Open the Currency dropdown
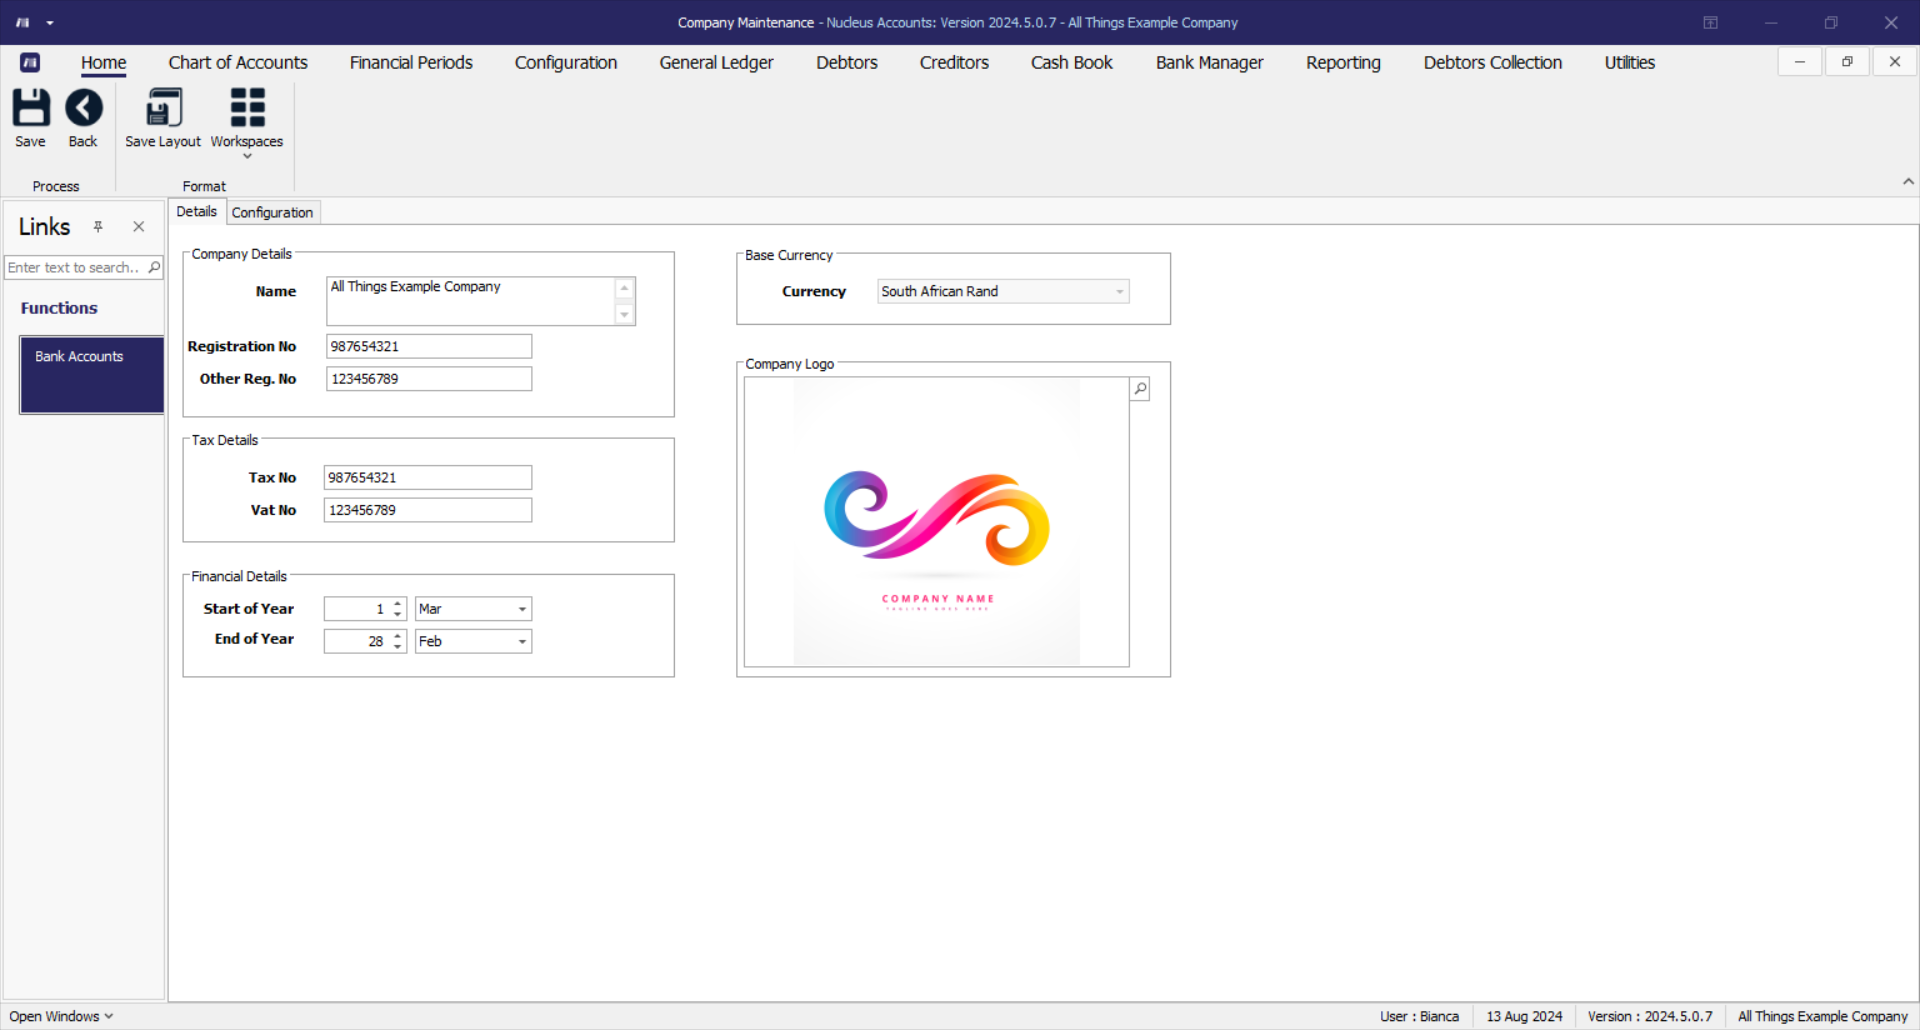This screenshot has width=1920, height=1030. 1119,292
